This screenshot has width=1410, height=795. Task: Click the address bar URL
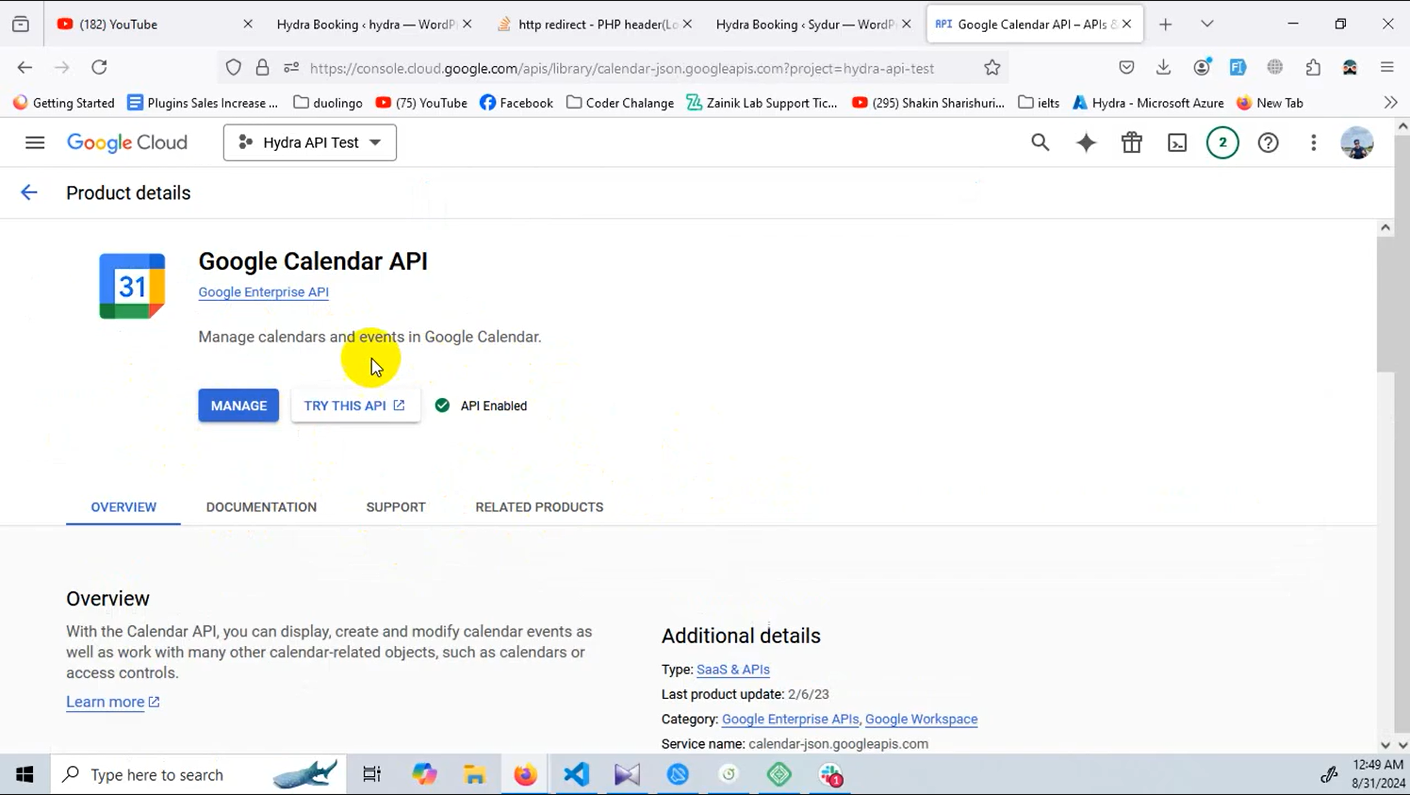coord(622,68)
